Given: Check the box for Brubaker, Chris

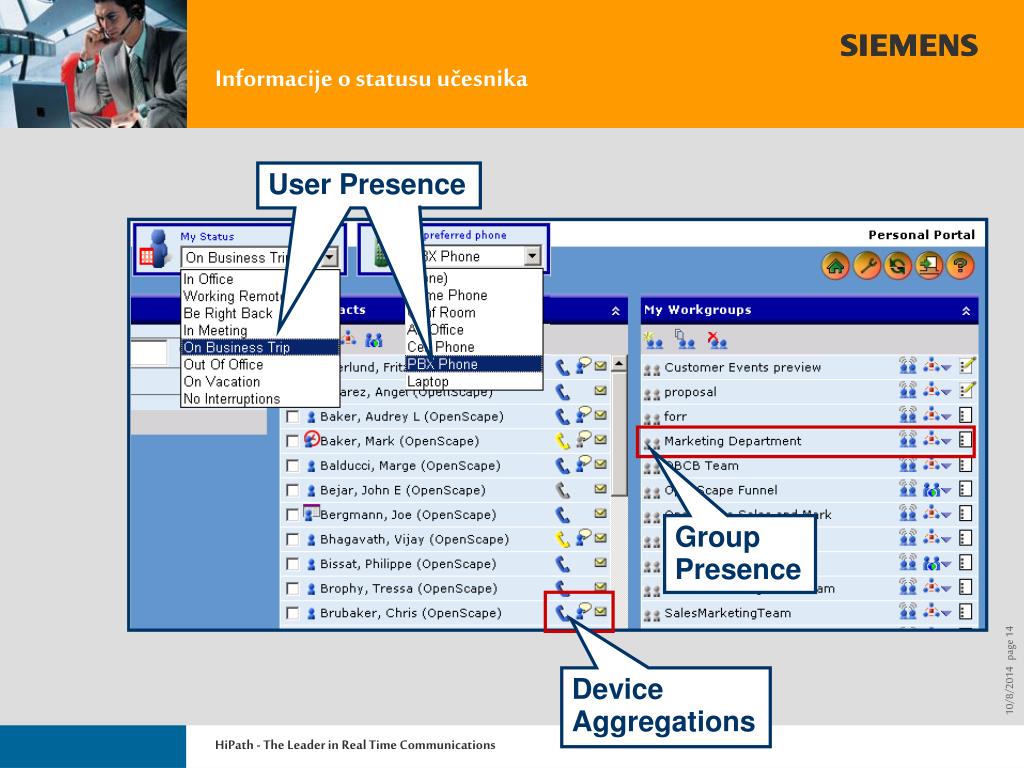Looking at the screenshot, I should (x=293, y=613).
